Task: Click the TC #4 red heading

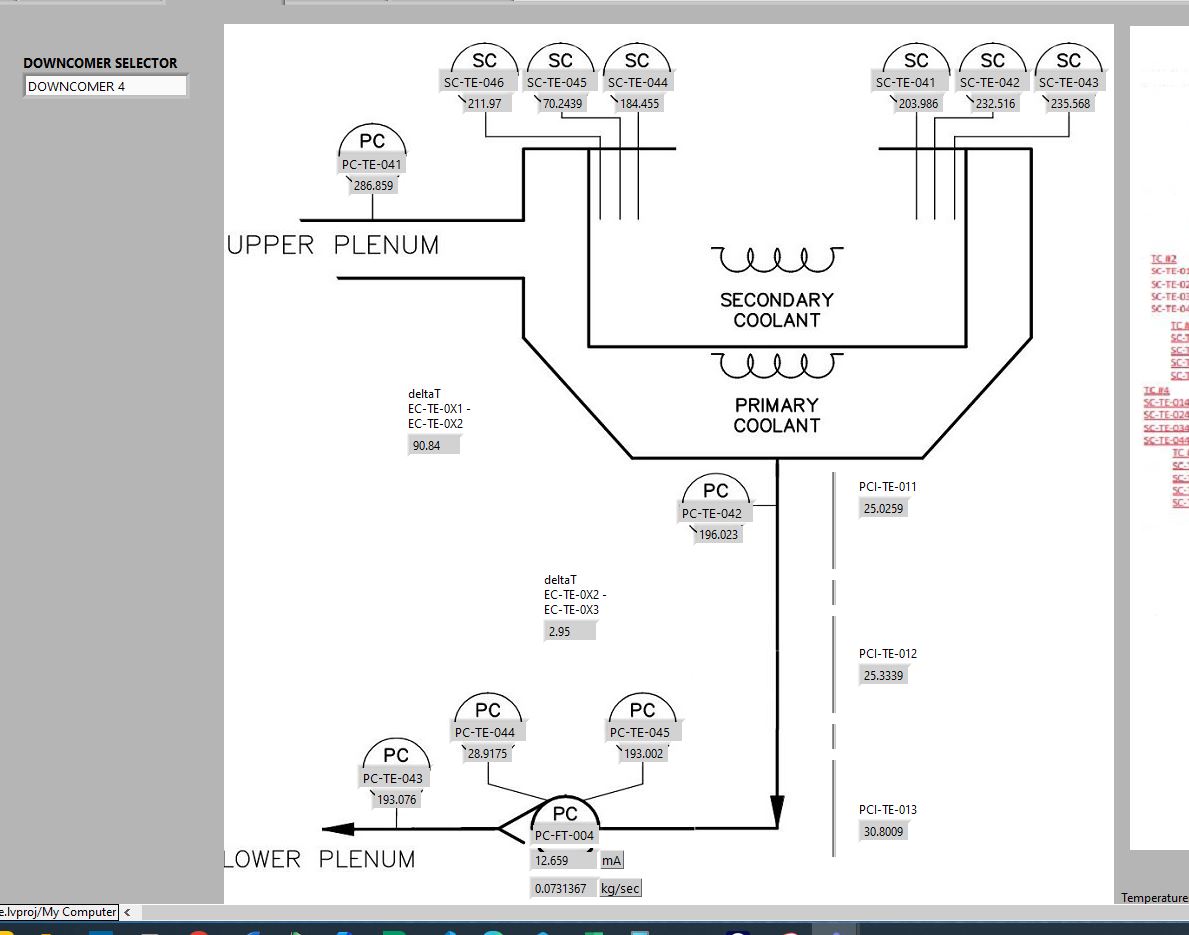Action: tap(1156, 391)
